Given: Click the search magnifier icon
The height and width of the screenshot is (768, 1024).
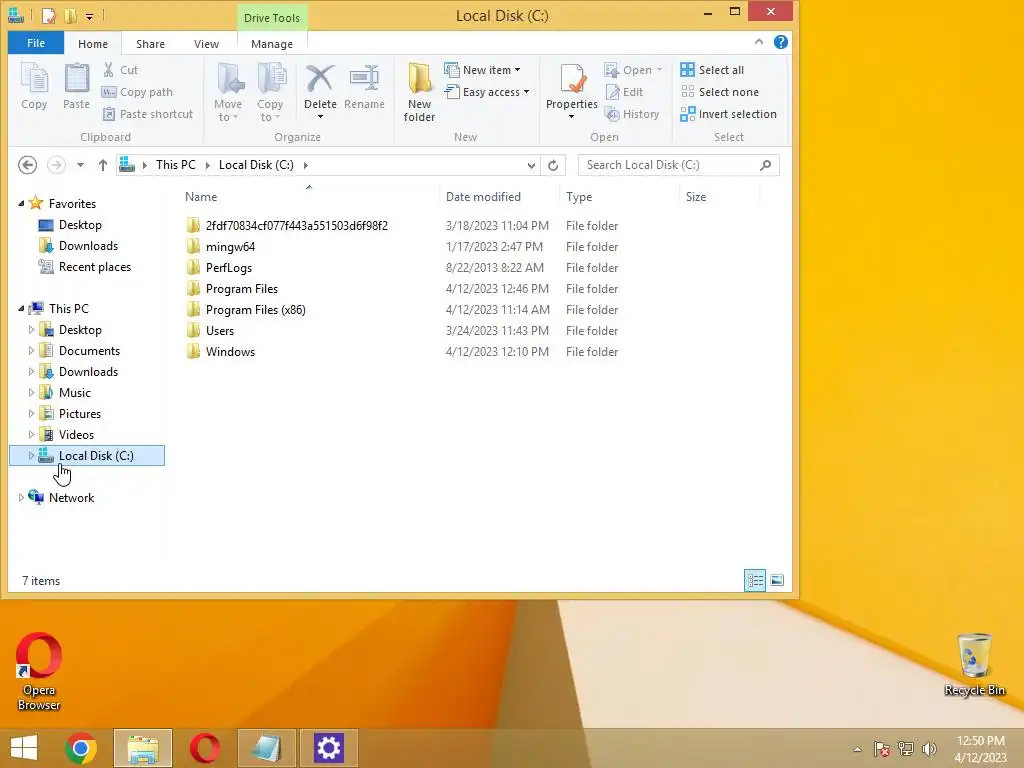Looking at the screenshot, I should click(765, 165).
